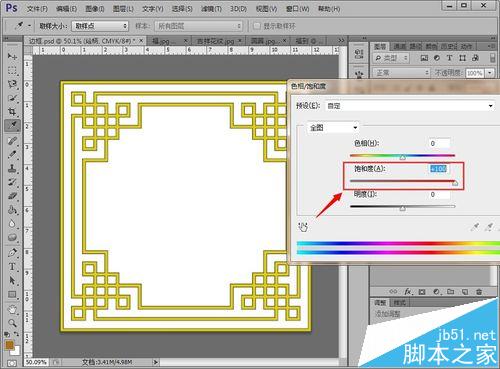Click the create new layer icon
This screenshot has height=369, width=500.
[x=465, y=292]
